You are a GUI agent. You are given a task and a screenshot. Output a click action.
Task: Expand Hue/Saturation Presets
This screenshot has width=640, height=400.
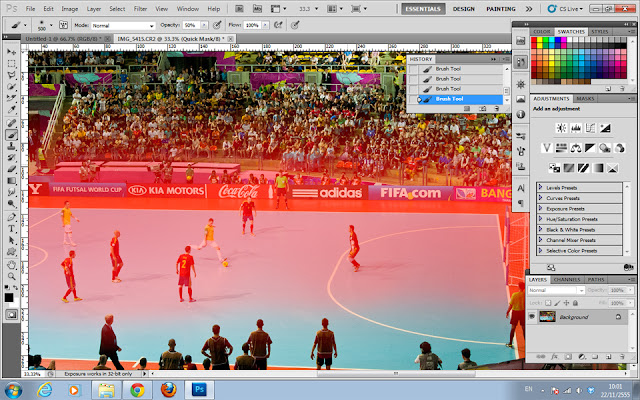point(540,219)
